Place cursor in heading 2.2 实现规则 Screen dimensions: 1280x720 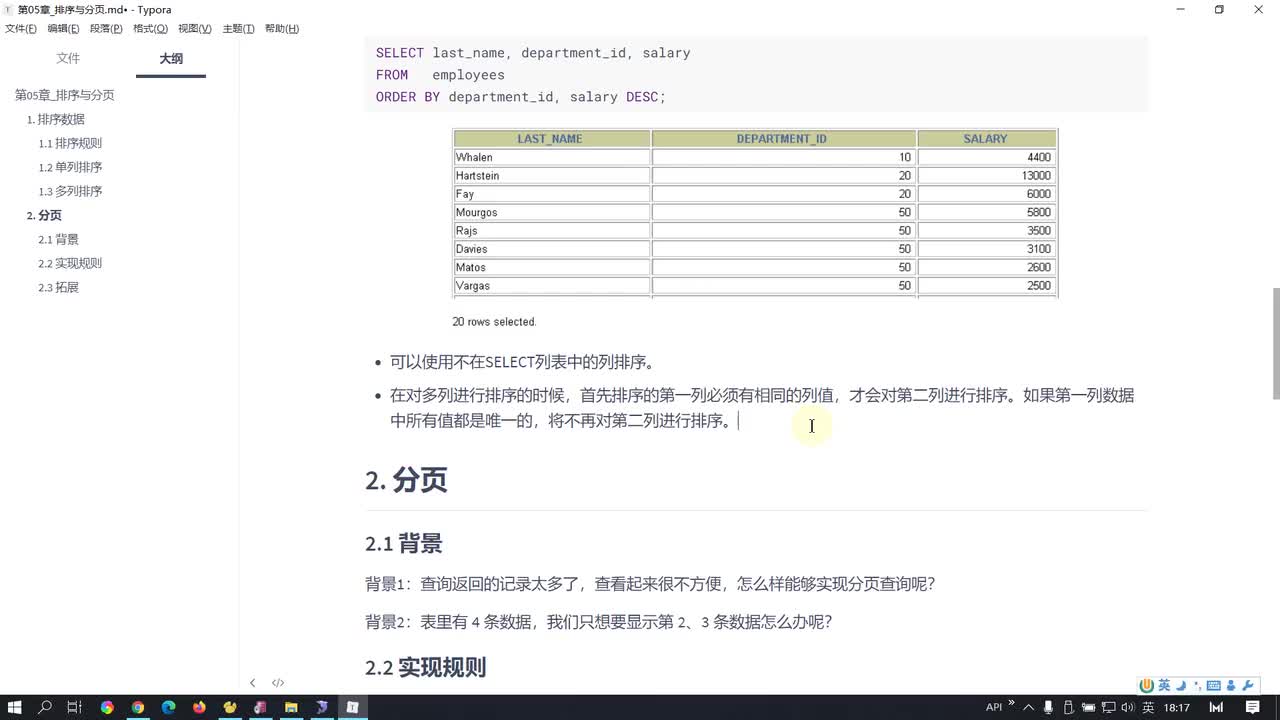click(x=425, y=668)
